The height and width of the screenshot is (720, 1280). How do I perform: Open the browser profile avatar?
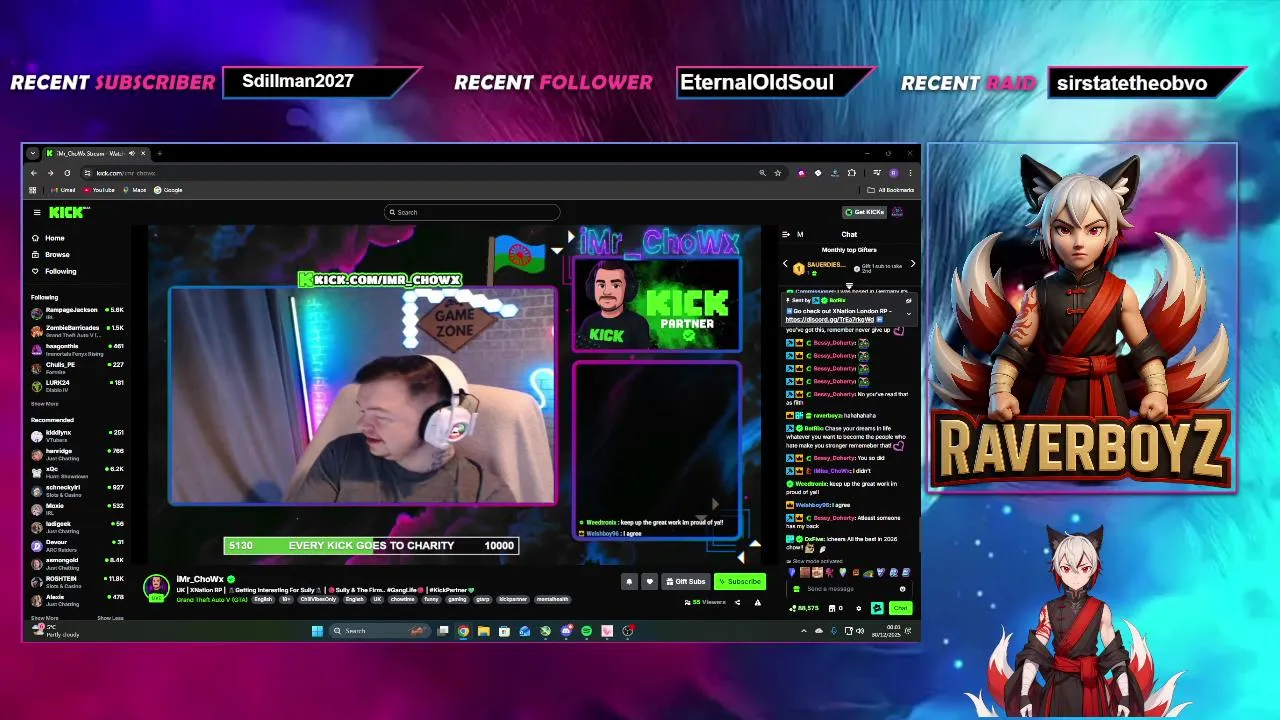(x=893, y=173)
